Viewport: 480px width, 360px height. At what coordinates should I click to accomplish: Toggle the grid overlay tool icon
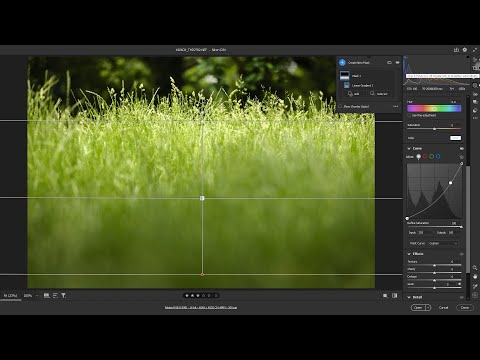(475, 295)
